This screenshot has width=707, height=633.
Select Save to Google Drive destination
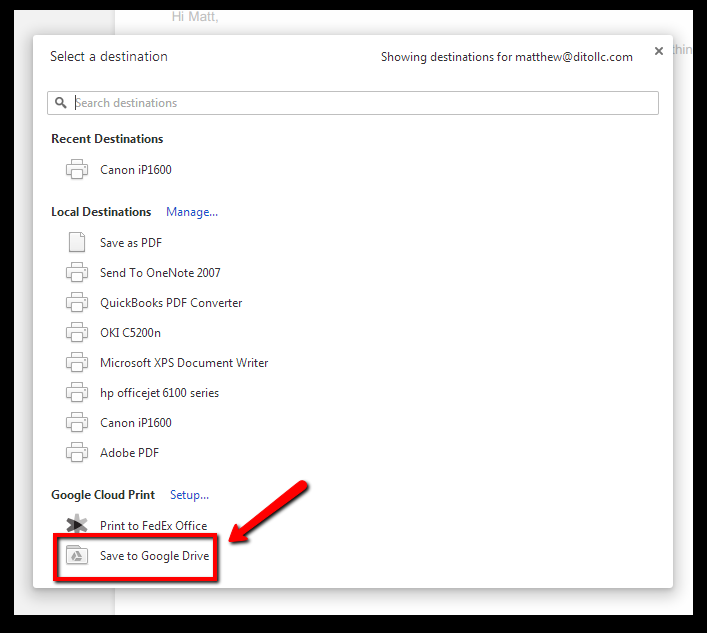pos(154,555)
